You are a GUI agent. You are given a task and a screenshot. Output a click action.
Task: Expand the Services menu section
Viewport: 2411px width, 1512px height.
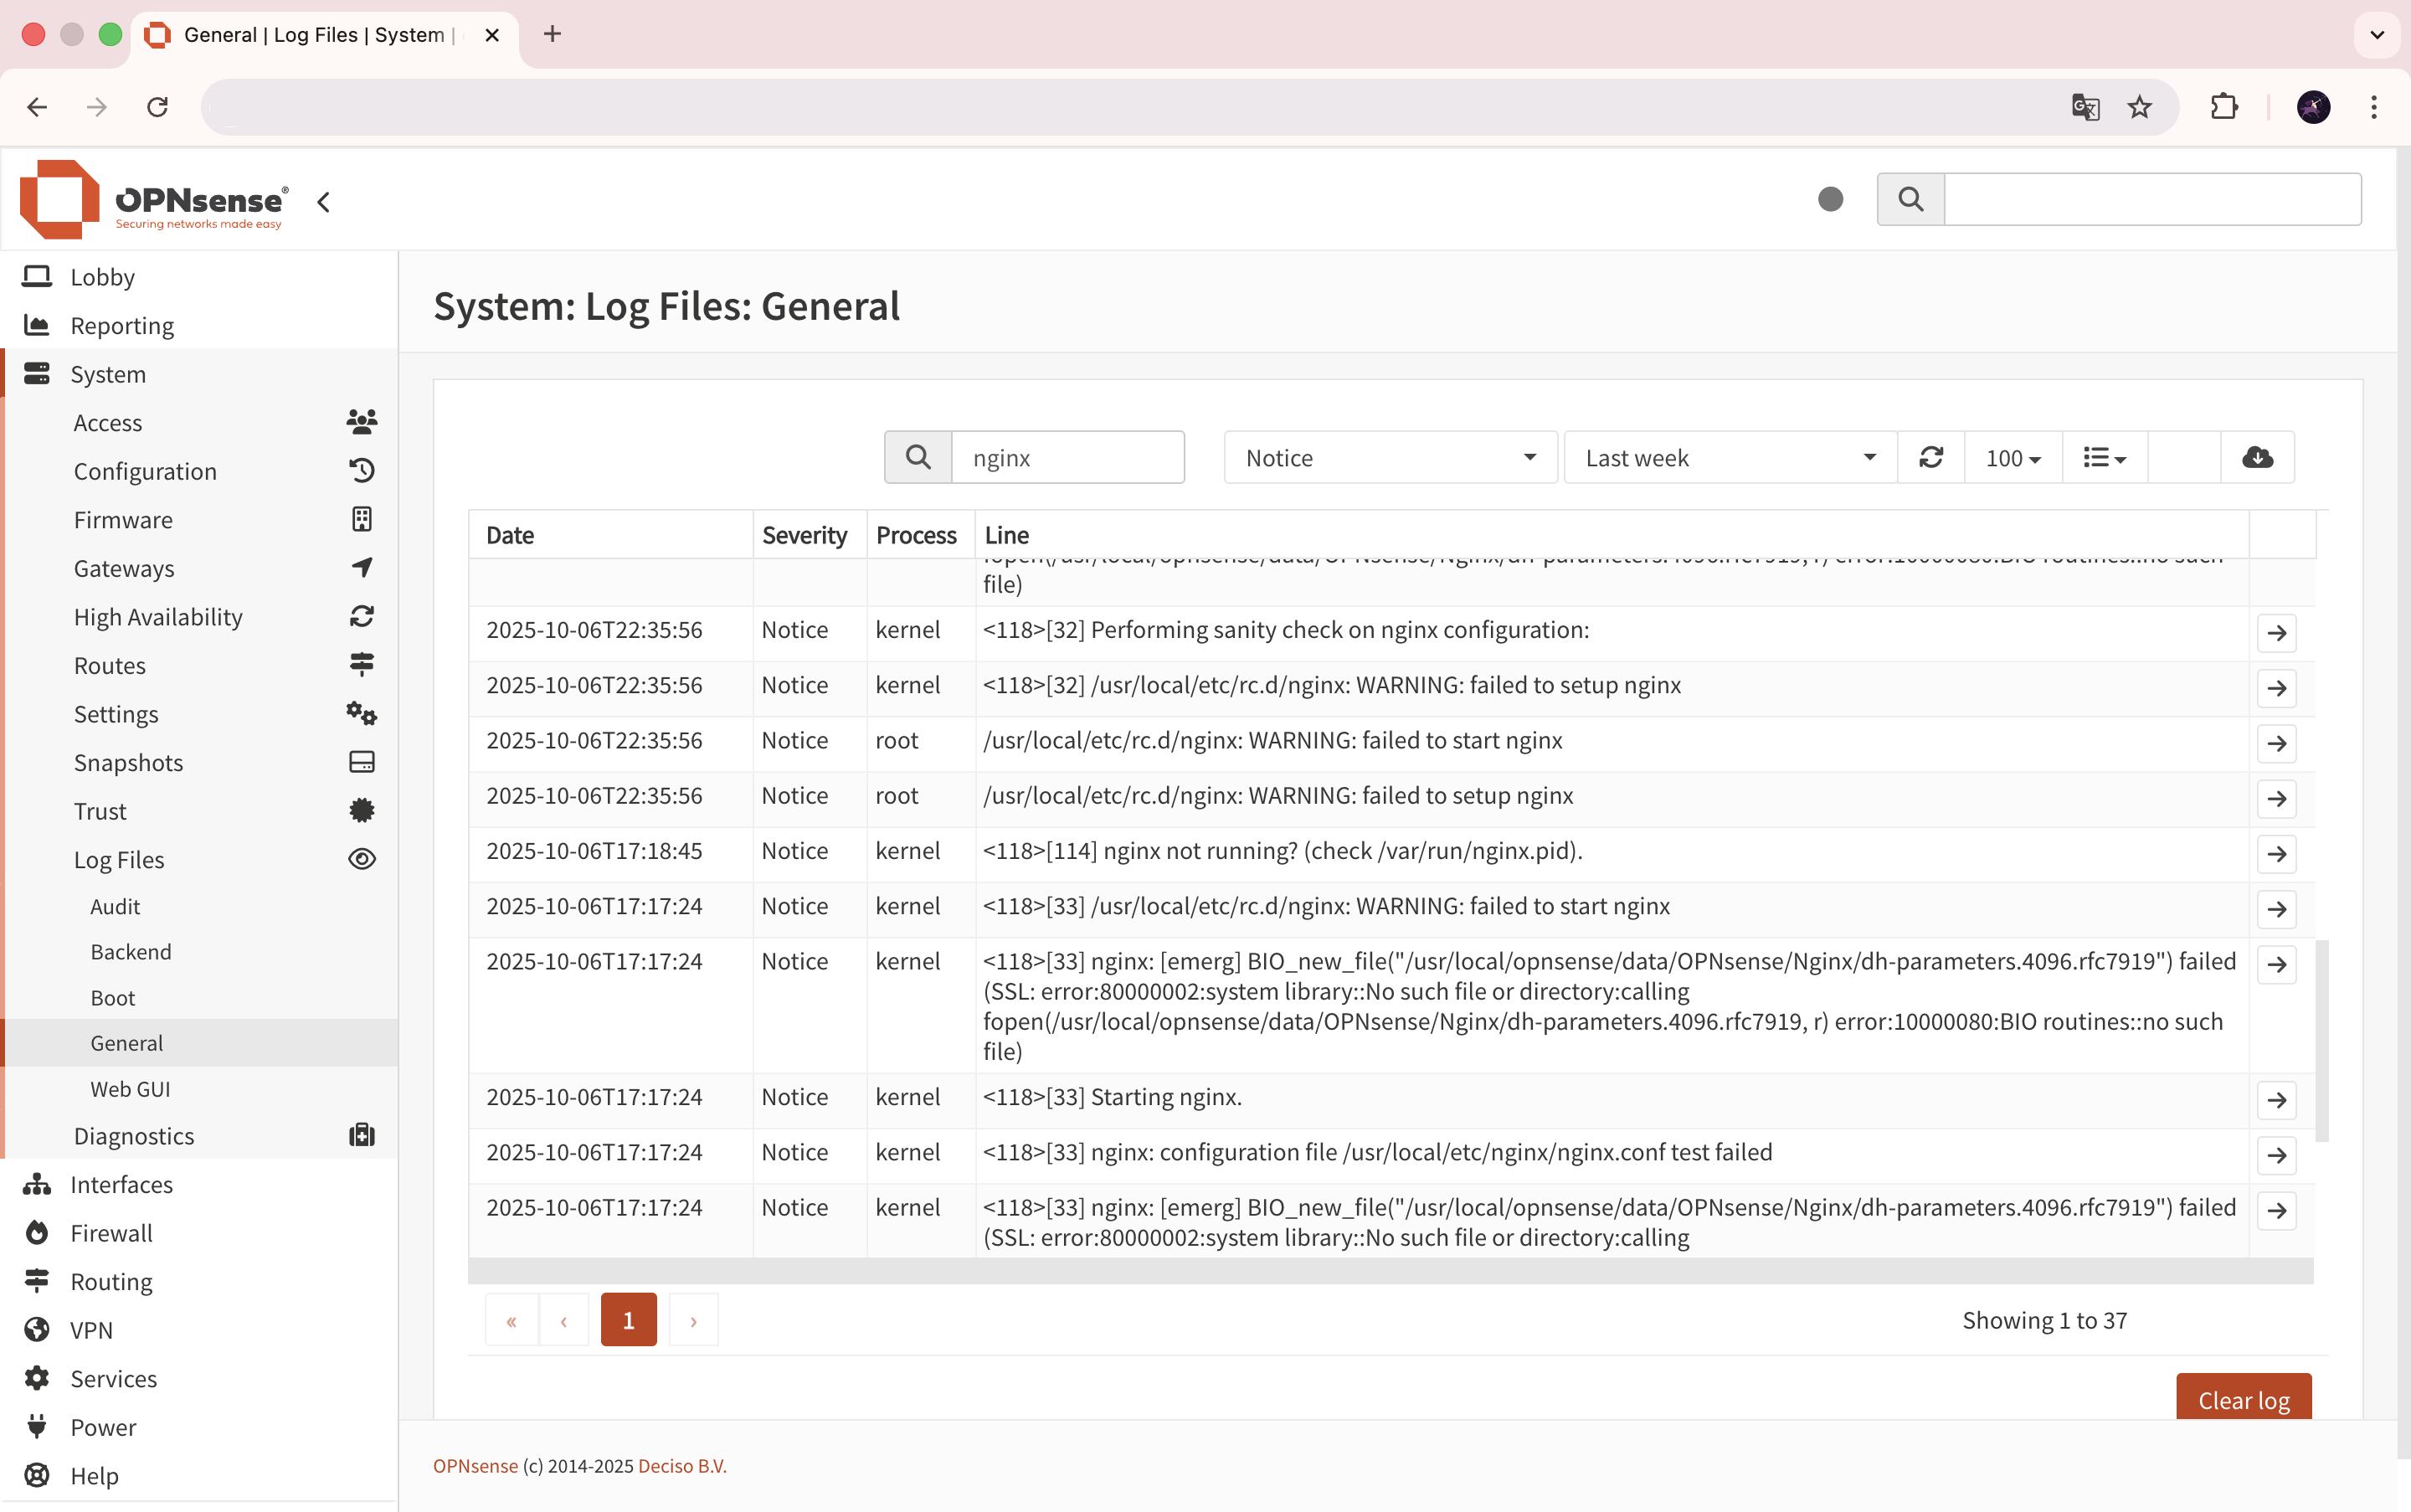coord(200,1379)
